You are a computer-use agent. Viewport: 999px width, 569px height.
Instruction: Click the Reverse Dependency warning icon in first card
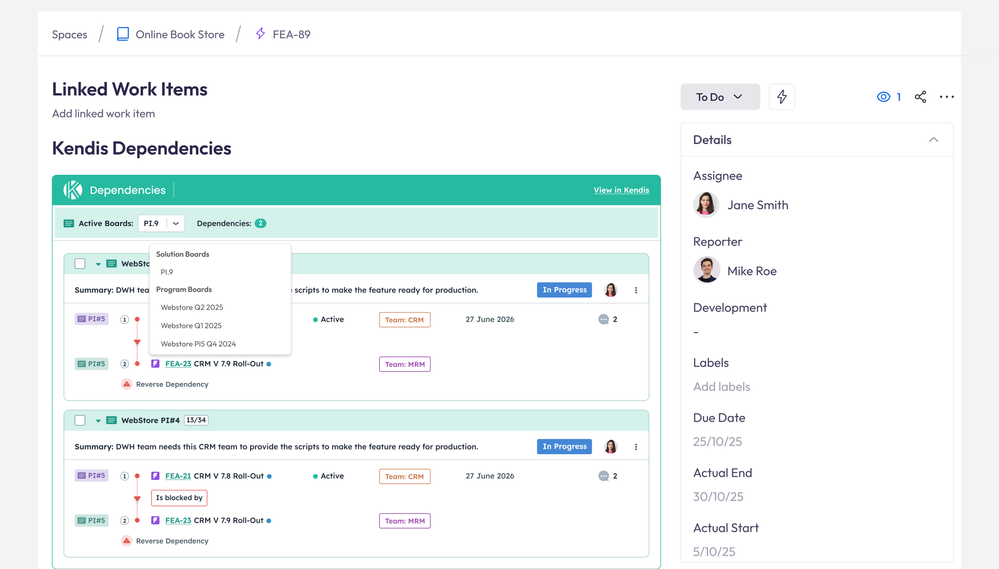point(126,384)
